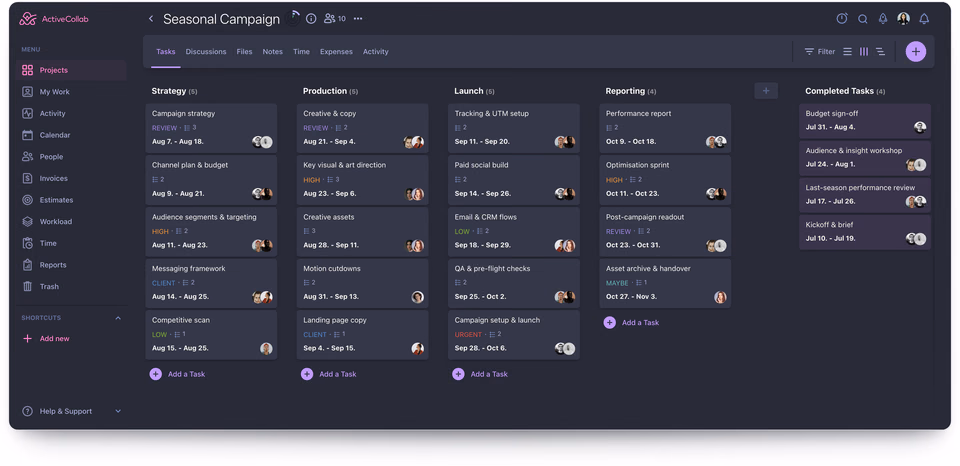Open People in the sidebar
Viewport: 960px width, 466px height.
point(72,157)
